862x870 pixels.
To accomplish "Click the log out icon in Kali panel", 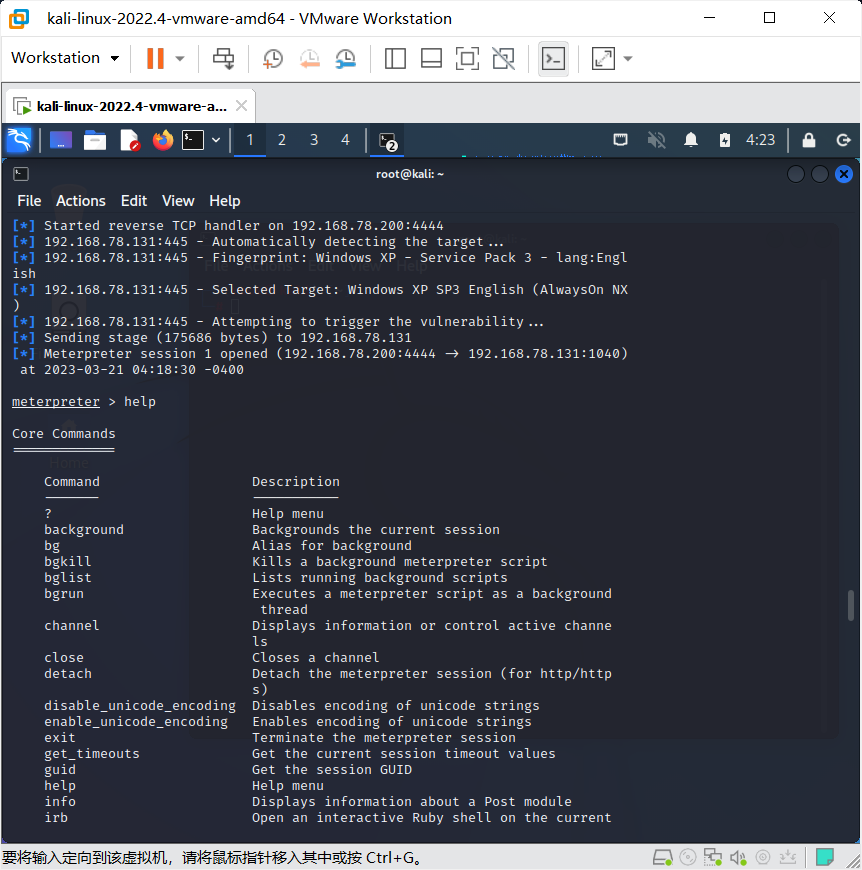I will 843,140.
